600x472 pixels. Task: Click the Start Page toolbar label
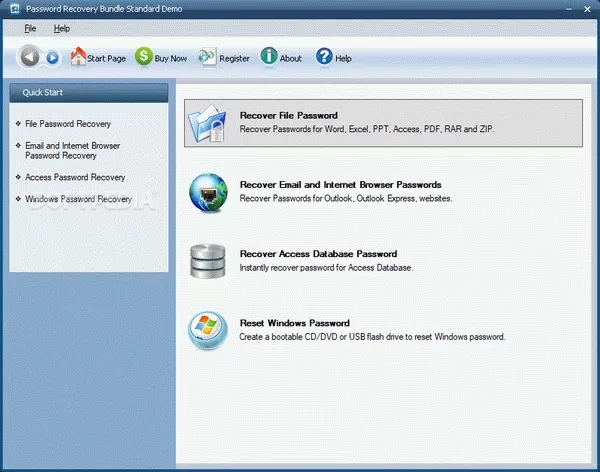106,59
